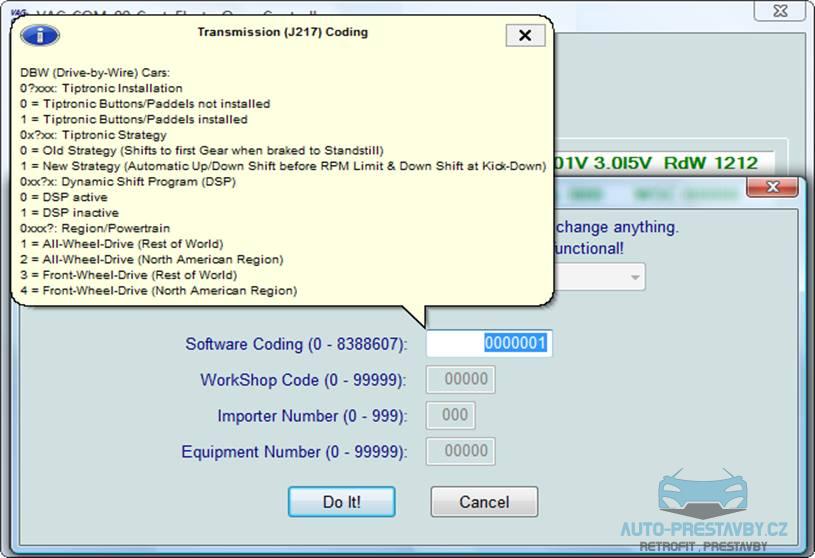815x558 pixels.
Task: Open the dropdown partially hidden behind the balloon
Action: coord(633,276)
